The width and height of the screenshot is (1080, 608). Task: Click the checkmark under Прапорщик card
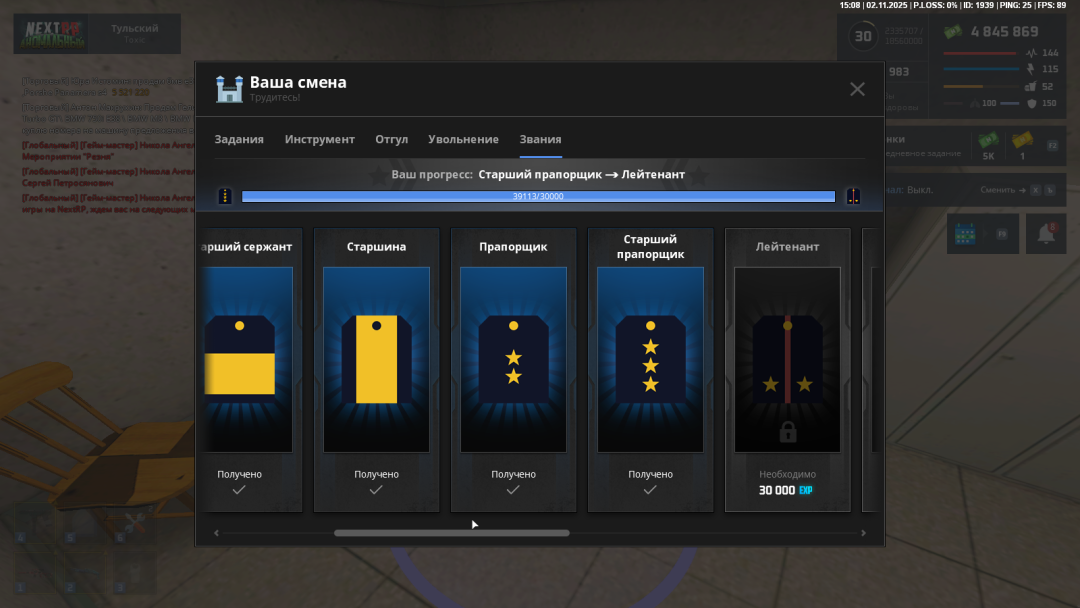[513, 490]
